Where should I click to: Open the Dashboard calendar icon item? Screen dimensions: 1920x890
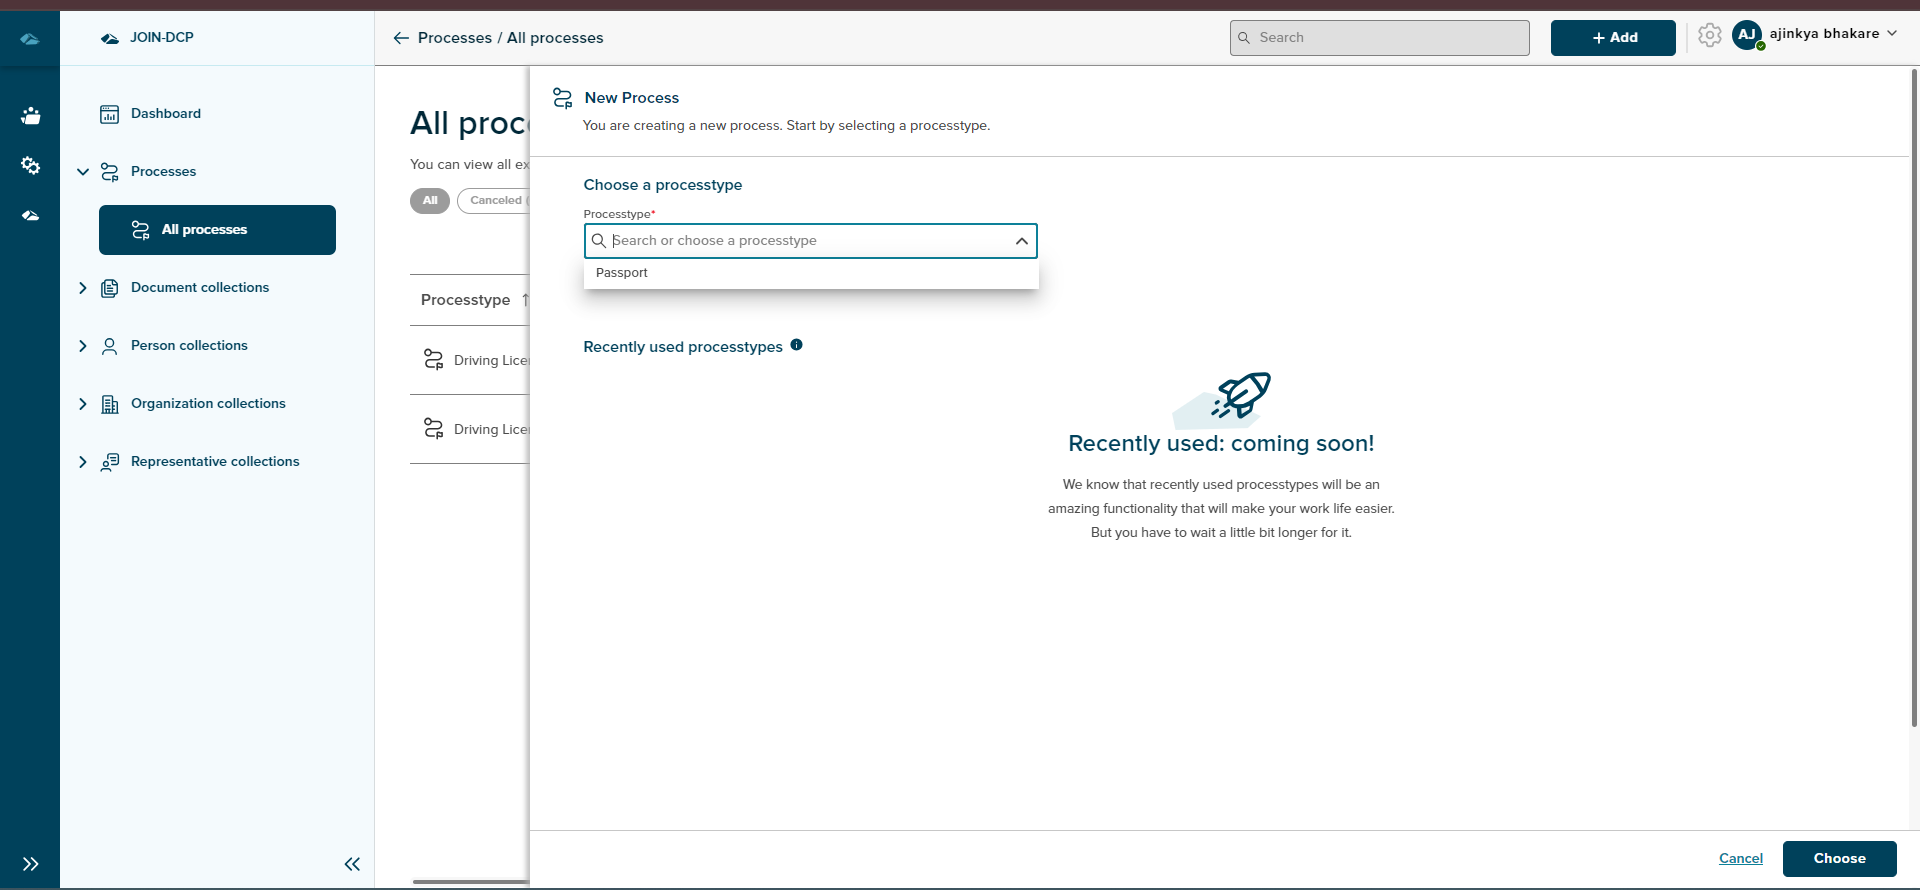tap(110, 114)
